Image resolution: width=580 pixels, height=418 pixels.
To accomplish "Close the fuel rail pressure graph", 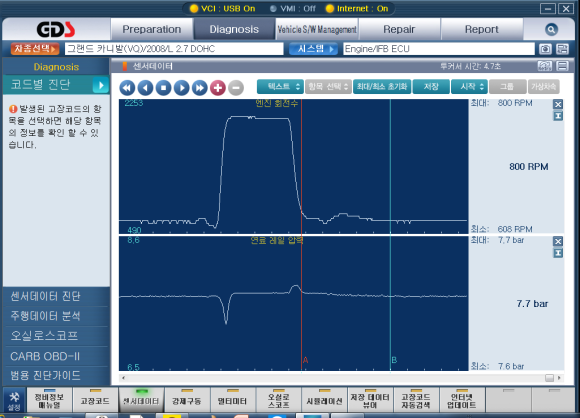I will [558, 242].
